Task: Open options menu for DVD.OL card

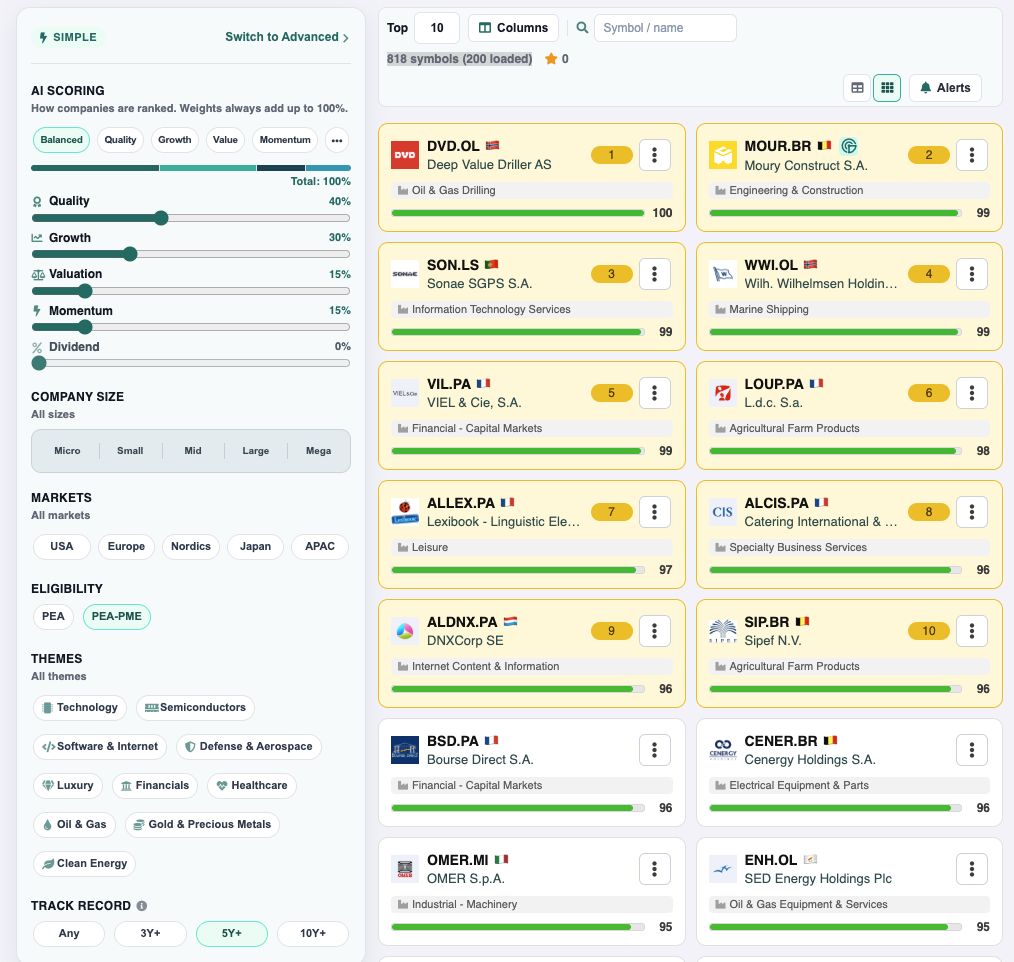Action: click(x=654, y=155)
